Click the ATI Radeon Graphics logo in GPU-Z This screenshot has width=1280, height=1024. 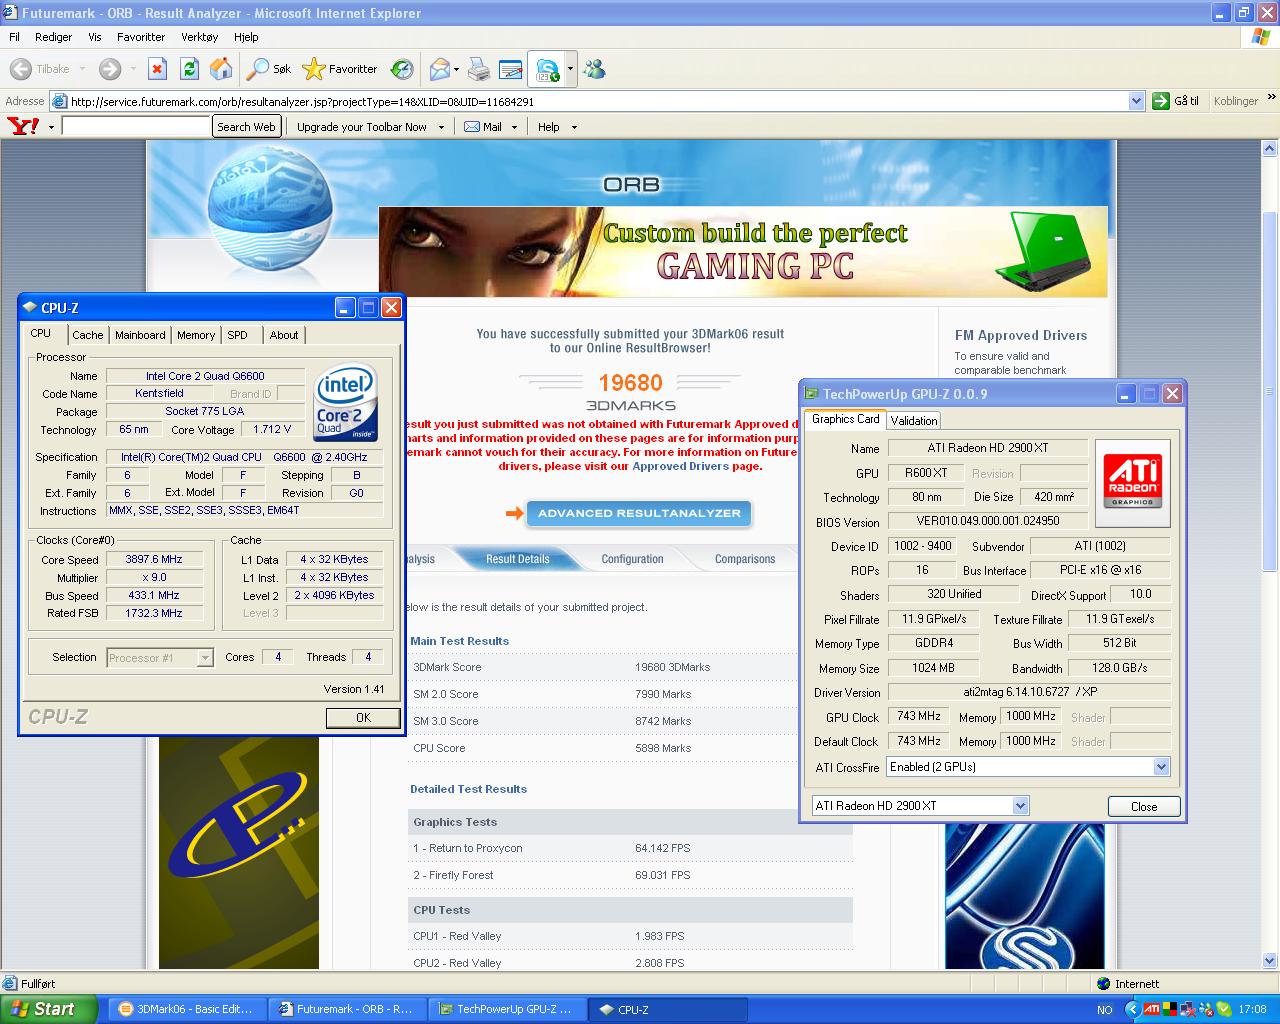tap(1132, 483)
